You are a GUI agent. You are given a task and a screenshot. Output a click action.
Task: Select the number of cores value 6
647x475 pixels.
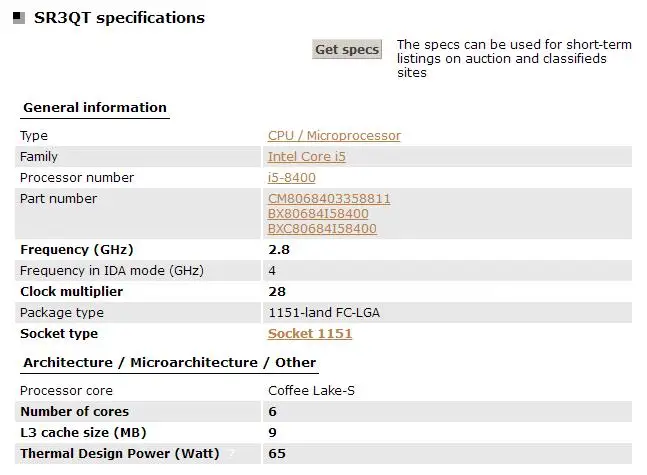pos(272,412)
